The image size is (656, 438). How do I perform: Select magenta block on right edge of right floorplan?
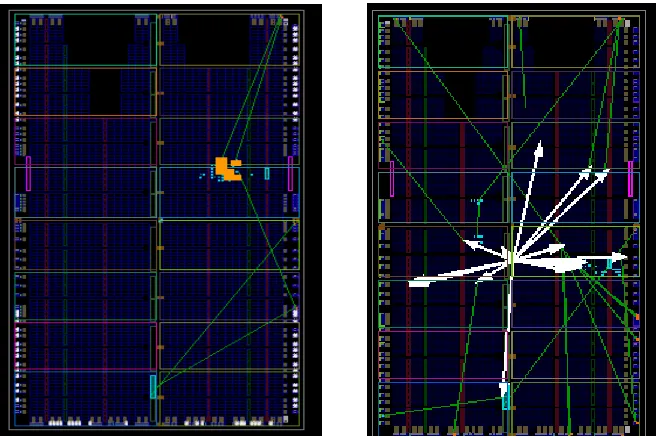point(630,179)
